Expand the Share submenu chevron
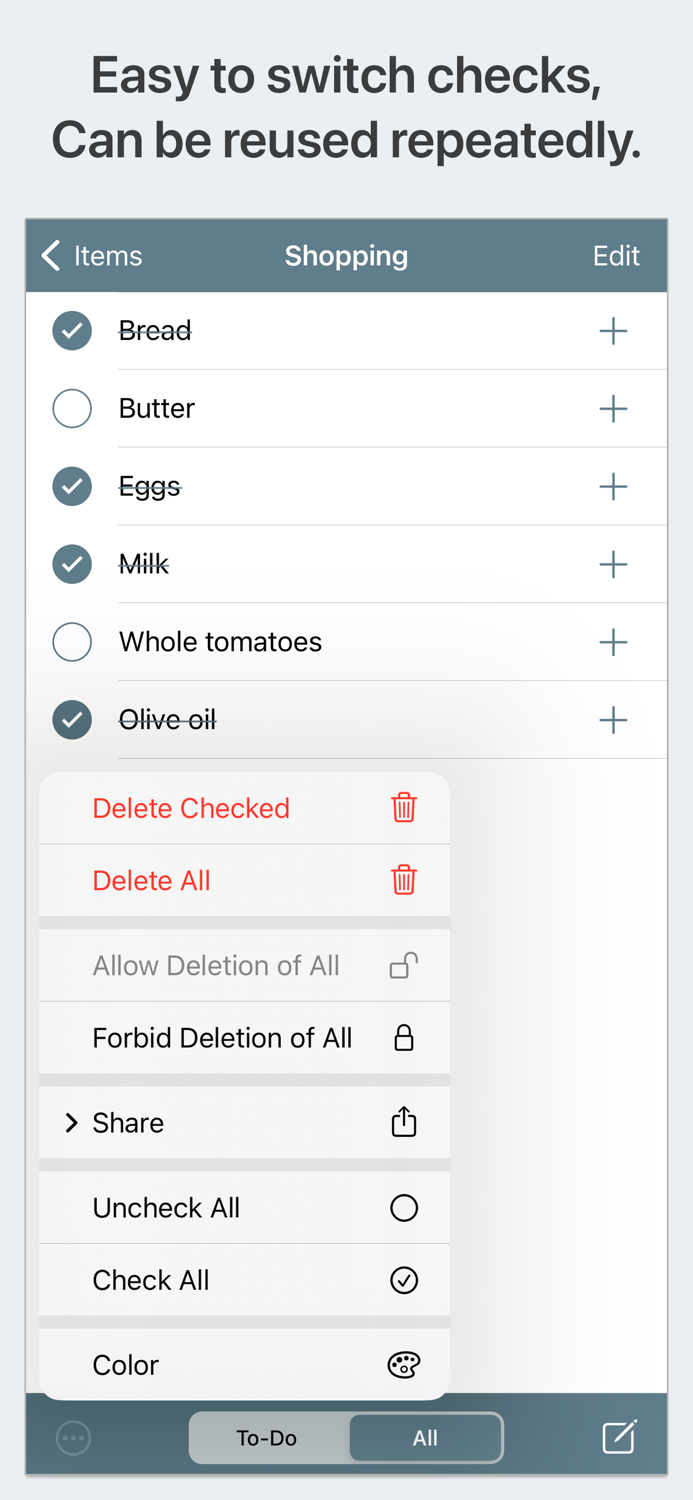Screen dimensions: 693x1500 (71, 1122)
